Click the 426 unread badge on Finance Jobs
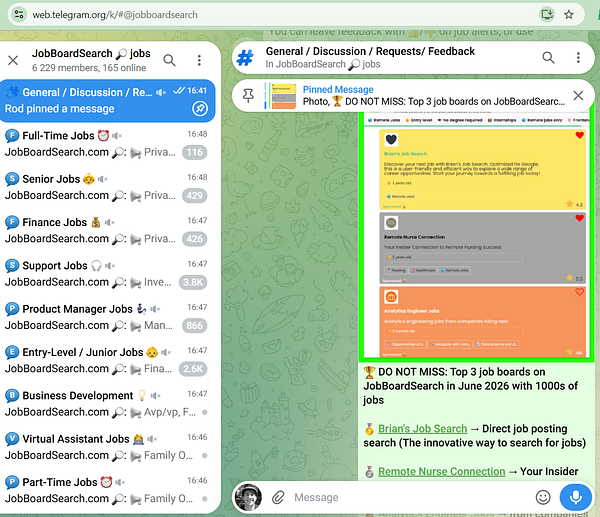The width and height of the screenshot is (600, 517). tap(195, 239)
